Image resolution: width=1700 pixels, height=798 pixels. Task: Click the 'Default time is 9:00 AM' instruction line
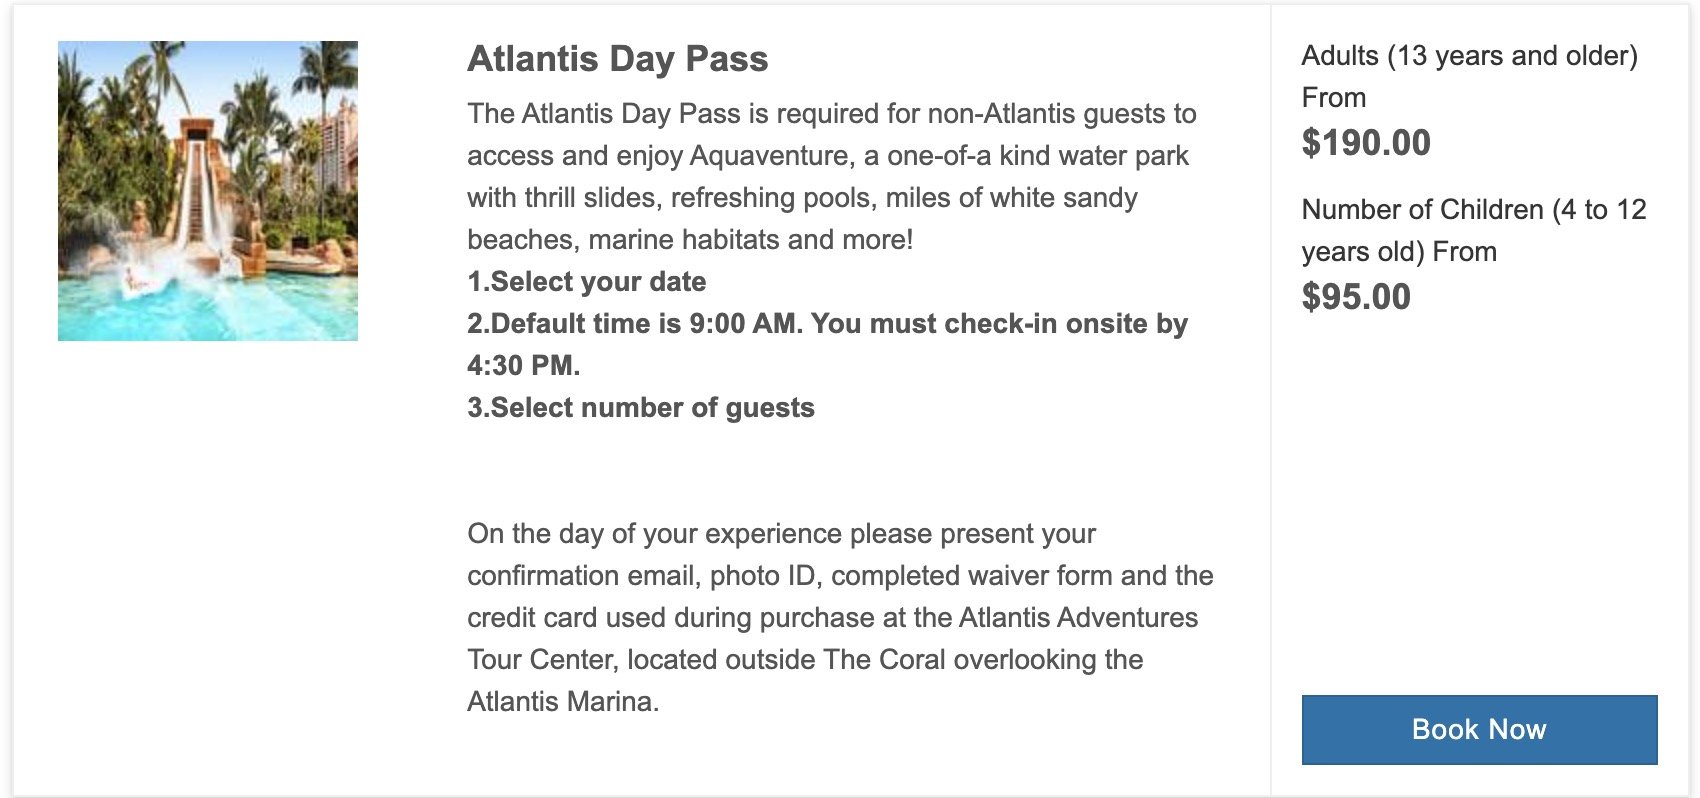[828, 324]
